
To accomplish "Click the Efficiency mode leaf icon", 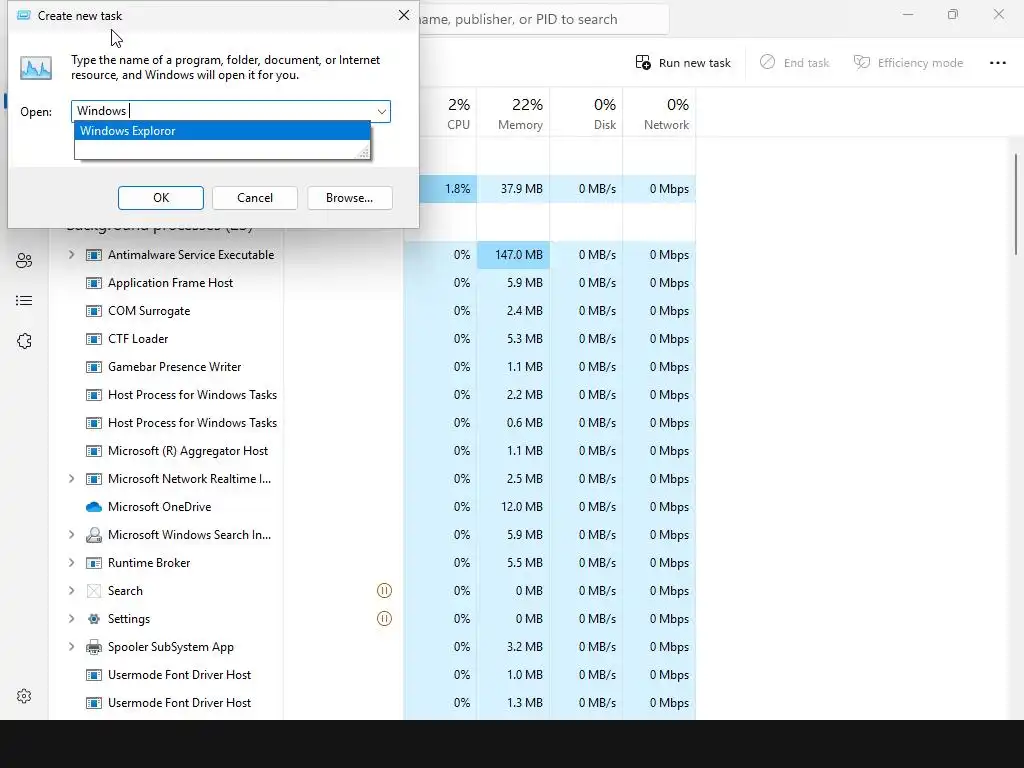I will 862,62.
